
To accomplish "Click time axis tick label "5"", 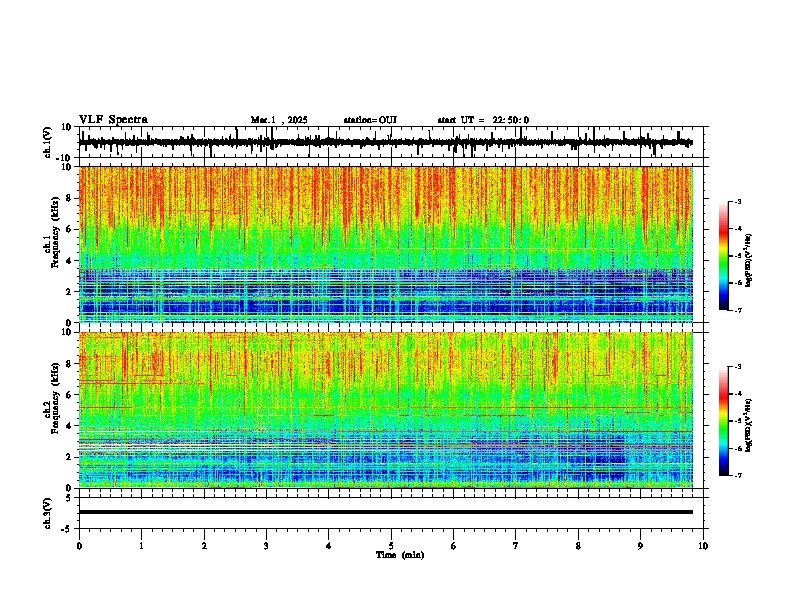I will 391,546.
